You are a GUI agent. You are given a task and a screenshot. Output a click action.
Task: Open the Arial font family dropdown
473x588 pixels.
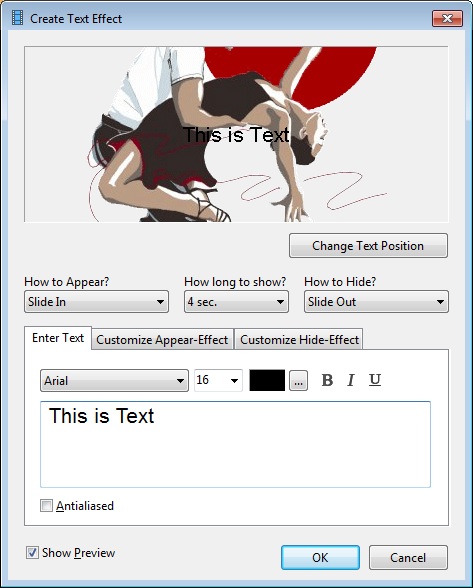[x=114, y=381]
